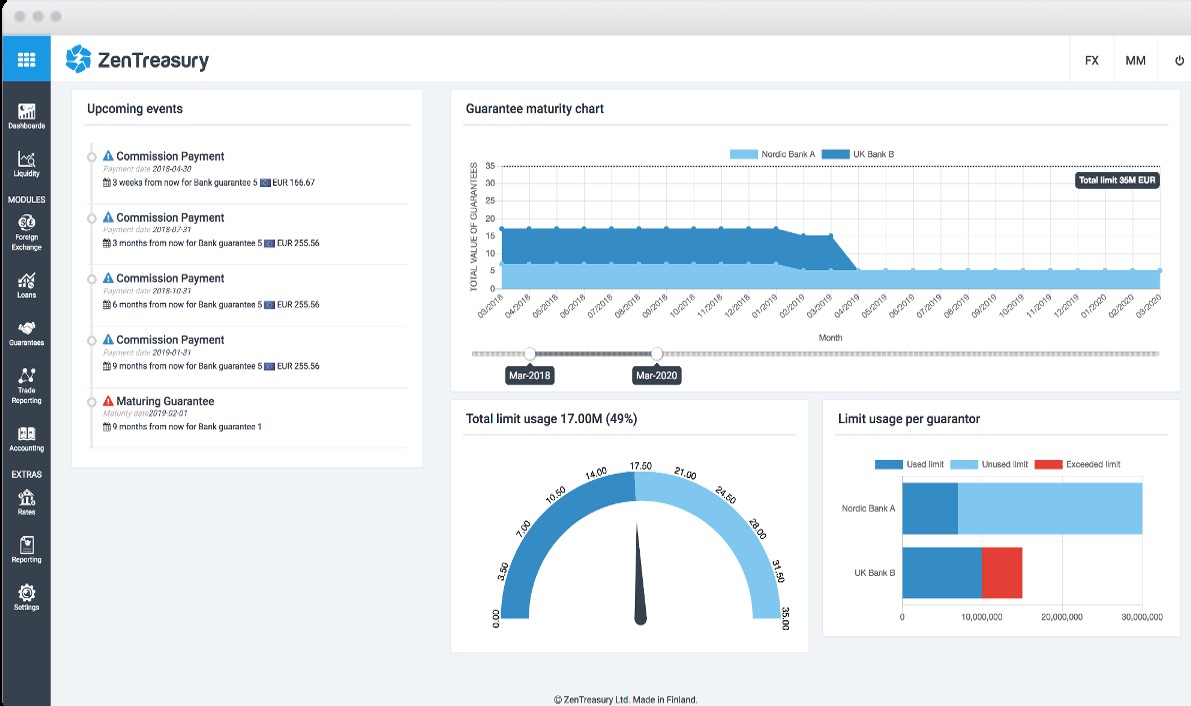Open the Settings gear icon
Viewport: 1191px width, 706px height.
coord(27,593)
